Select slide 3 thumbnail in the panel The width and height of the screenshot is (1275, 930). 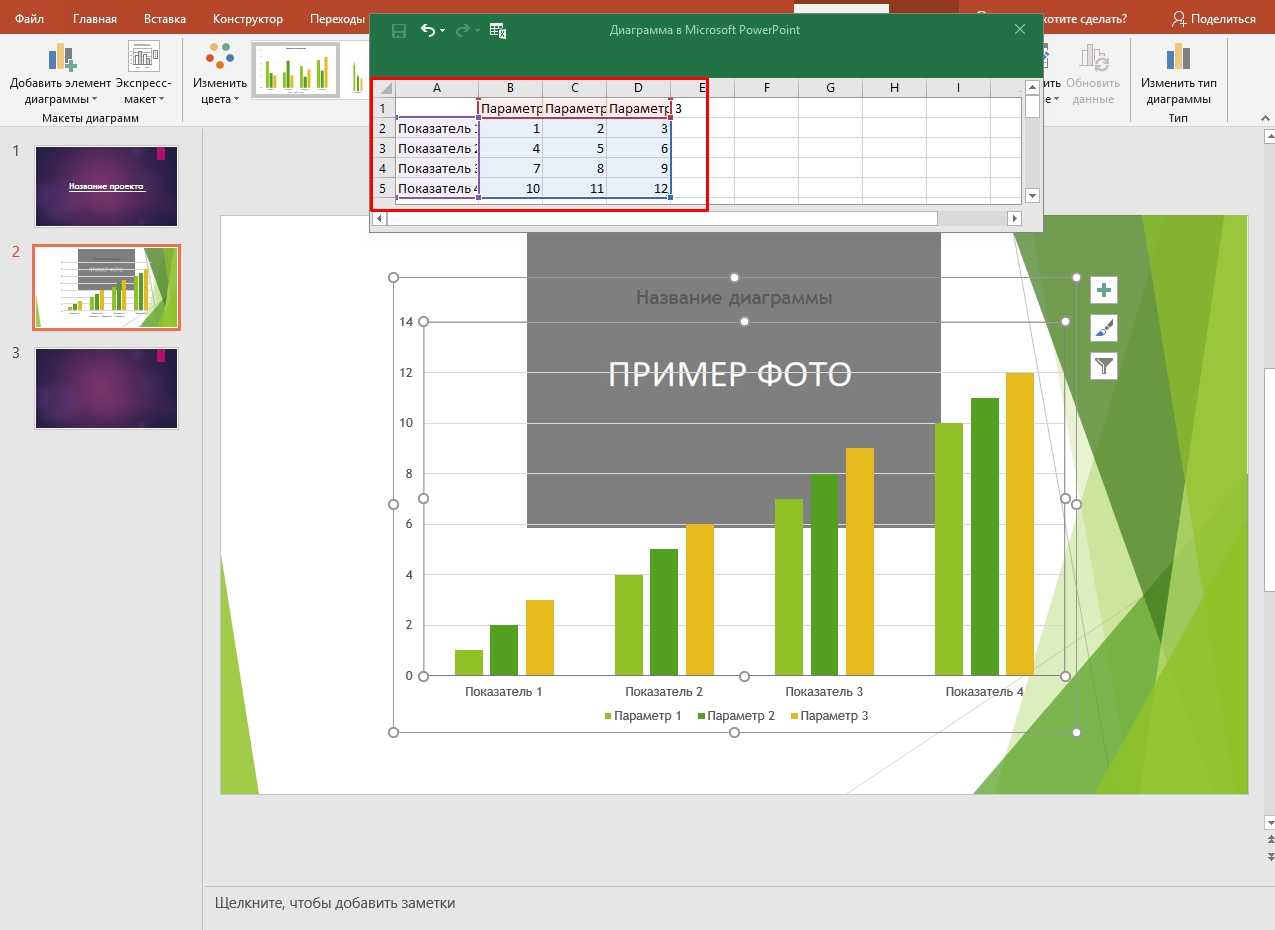tap(106, 388)
